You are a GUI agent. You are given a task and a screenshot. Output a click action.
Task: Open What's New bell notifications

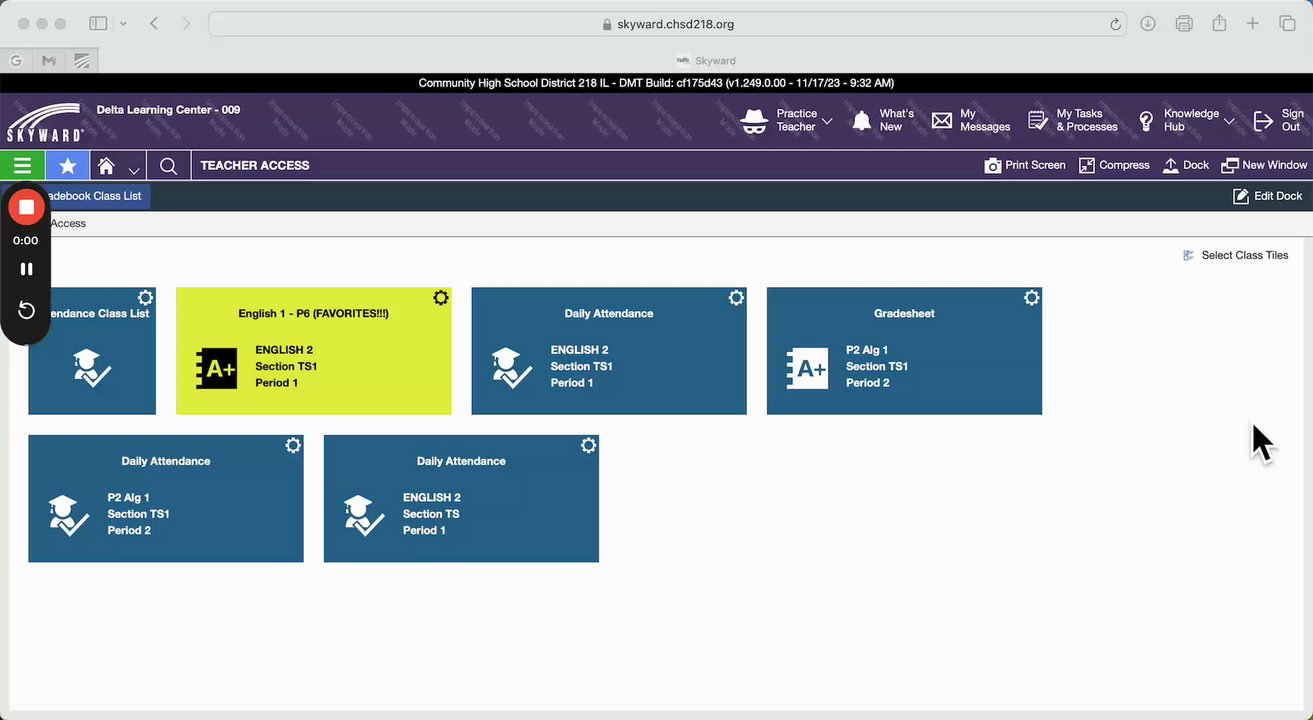(x=882, y=120)
